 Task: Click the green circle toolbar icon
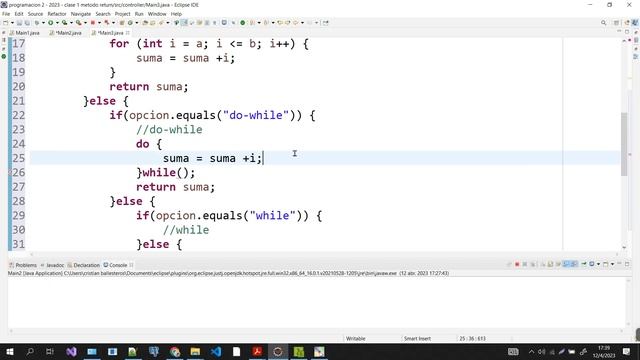click(x=242, y=23)
